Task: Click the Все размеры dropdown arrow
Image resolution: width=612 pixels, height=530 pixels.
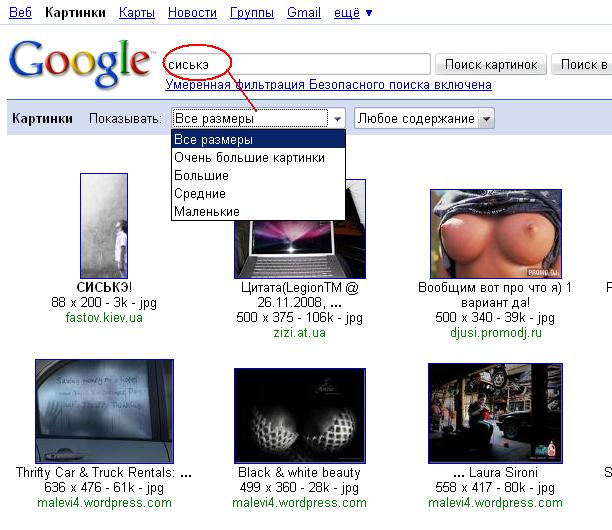Action: tap(337, 118)
